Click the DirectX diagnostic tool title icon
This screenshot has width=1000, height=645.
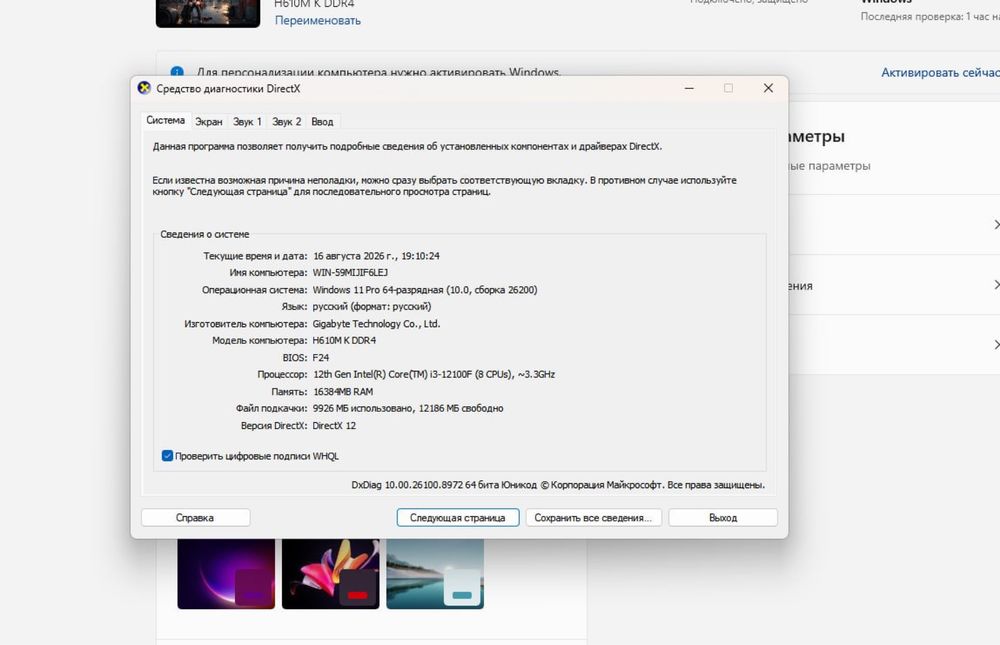point(144,88)
